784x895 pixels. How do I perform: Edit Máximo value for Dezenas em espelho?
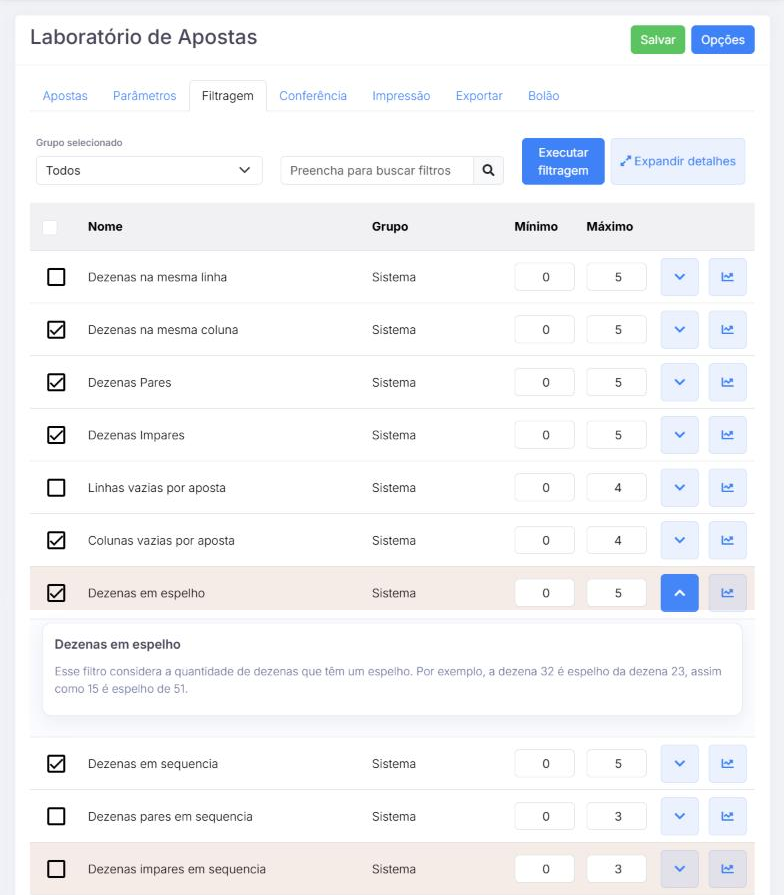616,593
